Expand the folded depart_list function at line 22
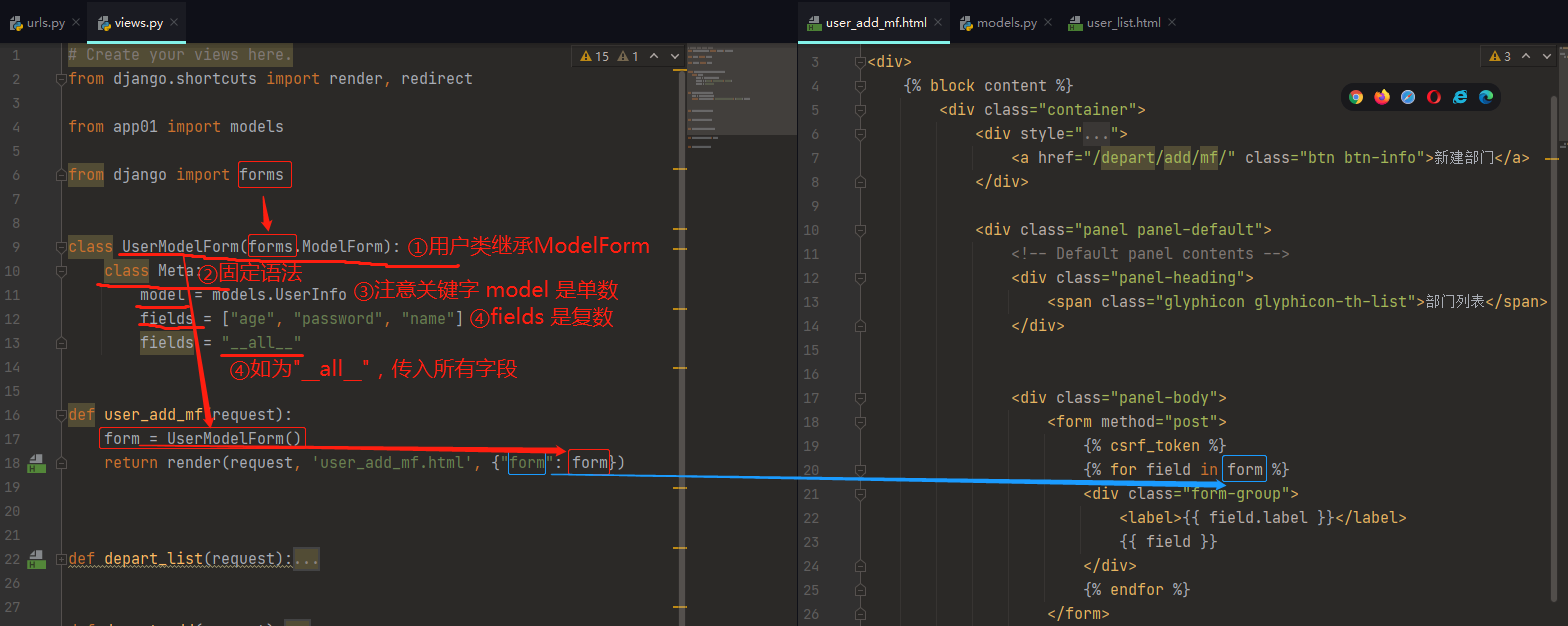This screenshot has height=626, width=1568. pyautogui.click(x=62, y=559)
